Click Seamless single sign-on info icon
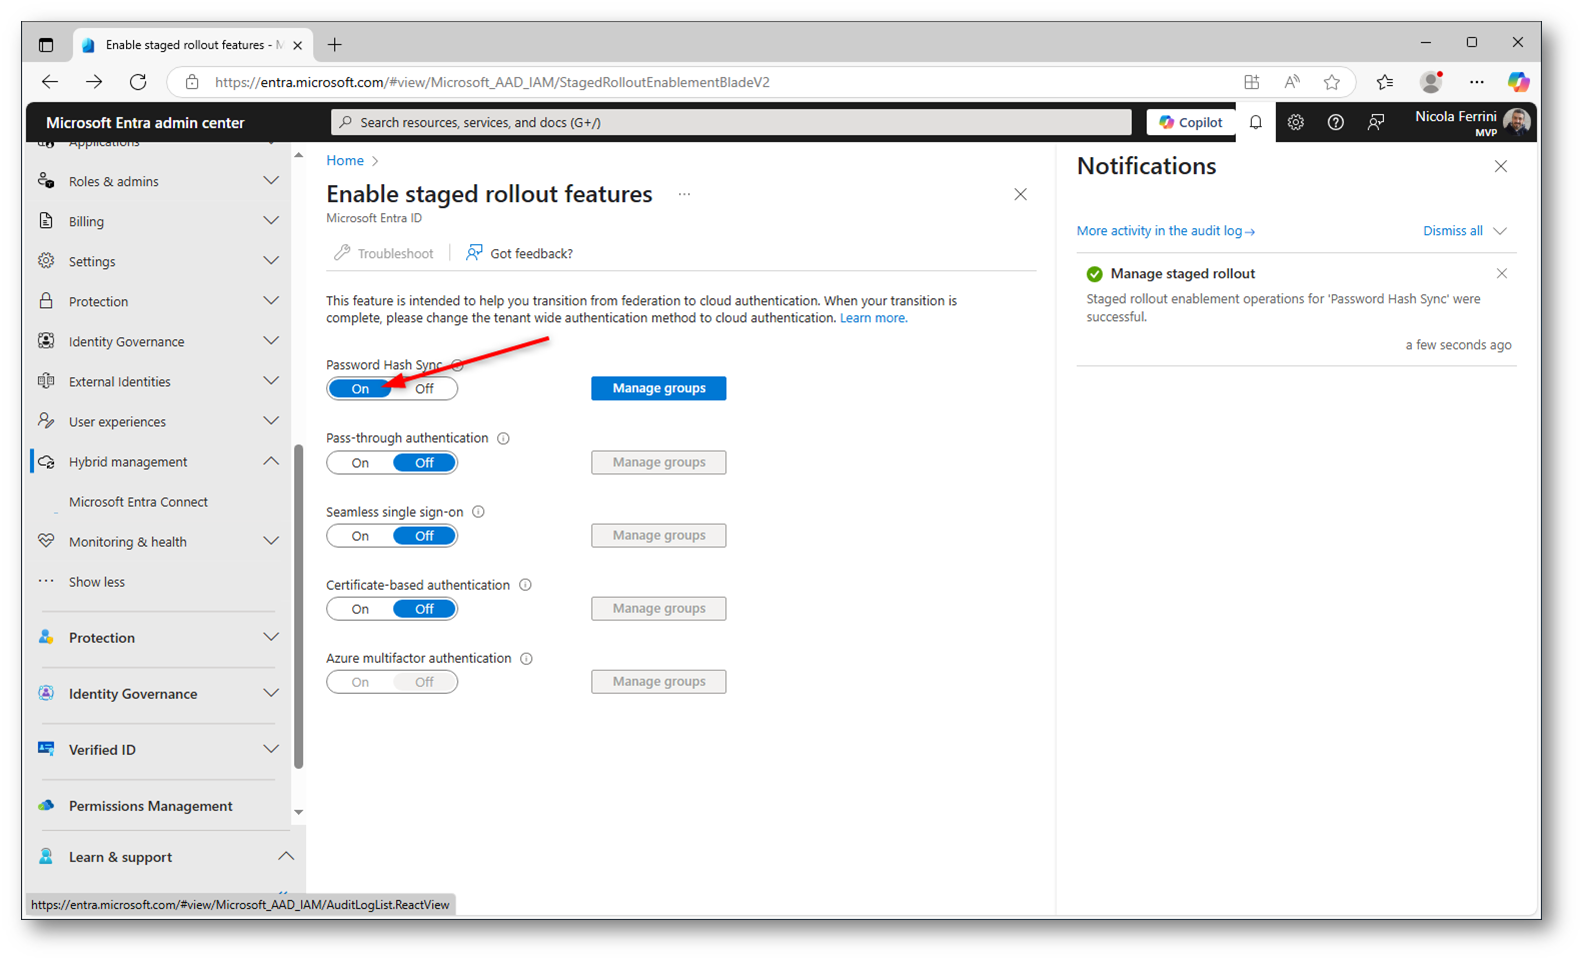1584x962 pixels. point(478,512)
